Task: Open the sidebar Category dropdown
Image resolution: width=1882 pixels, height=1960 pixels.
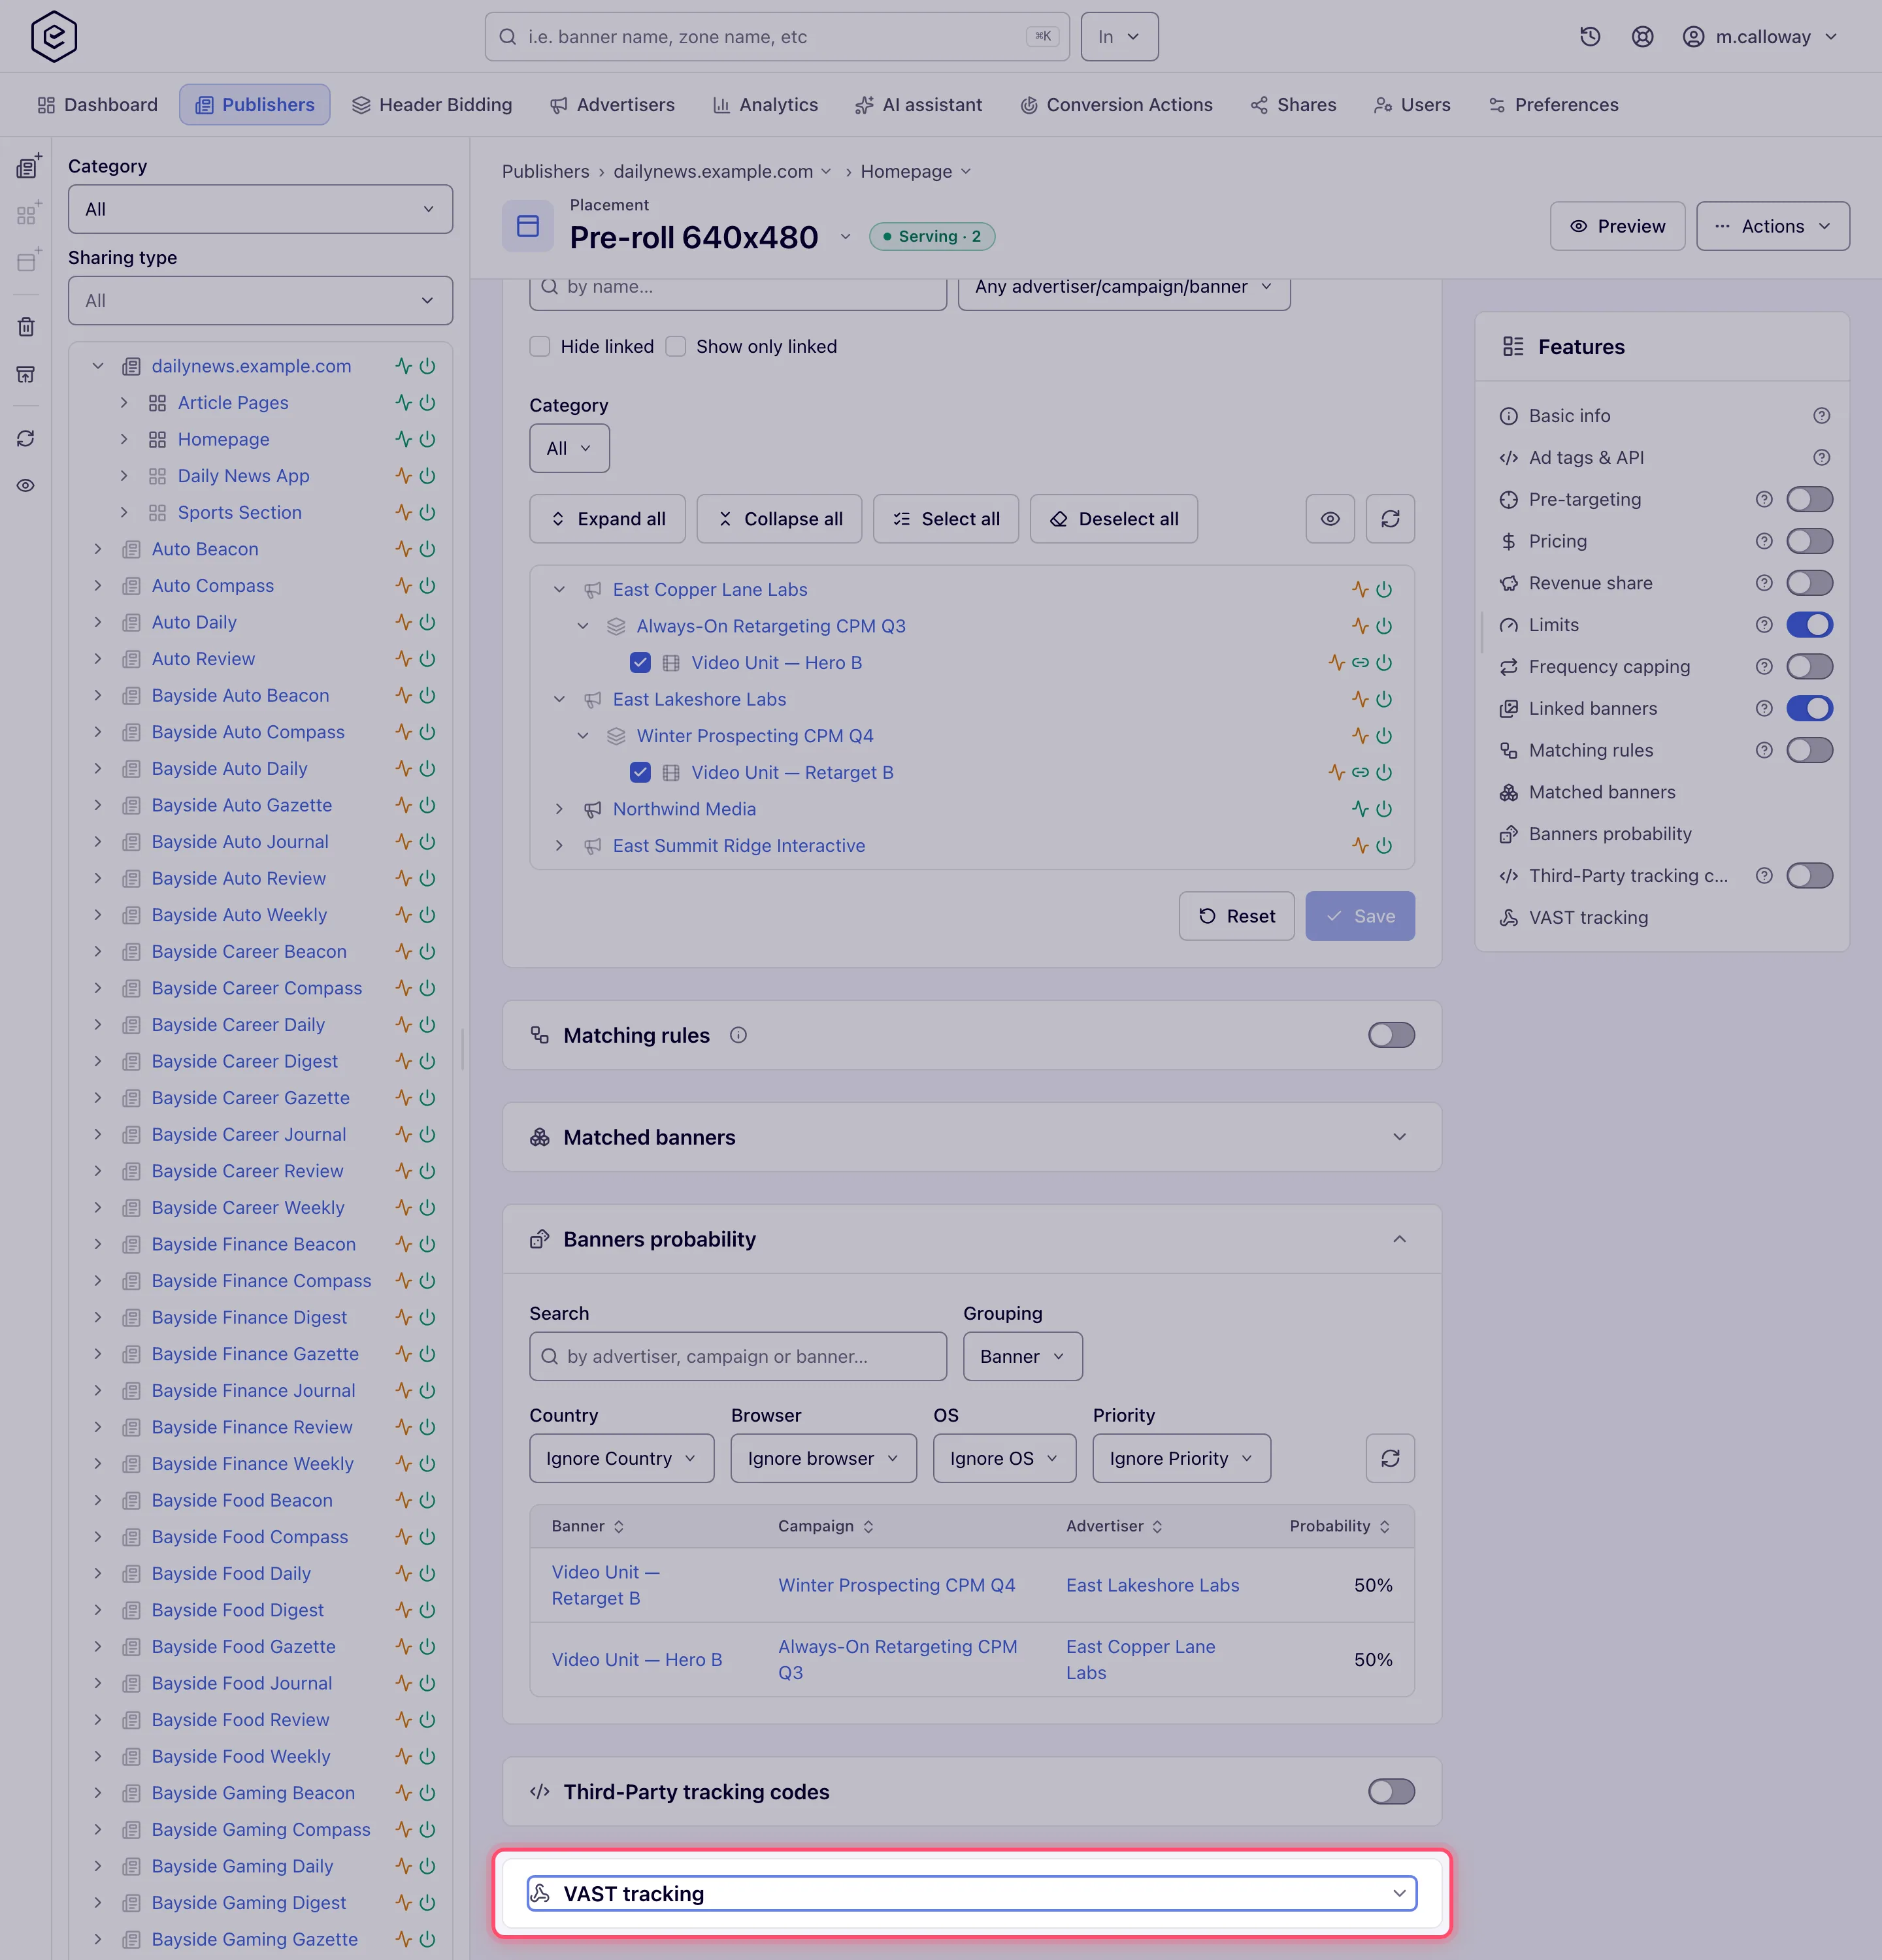Action: point(260,209)
